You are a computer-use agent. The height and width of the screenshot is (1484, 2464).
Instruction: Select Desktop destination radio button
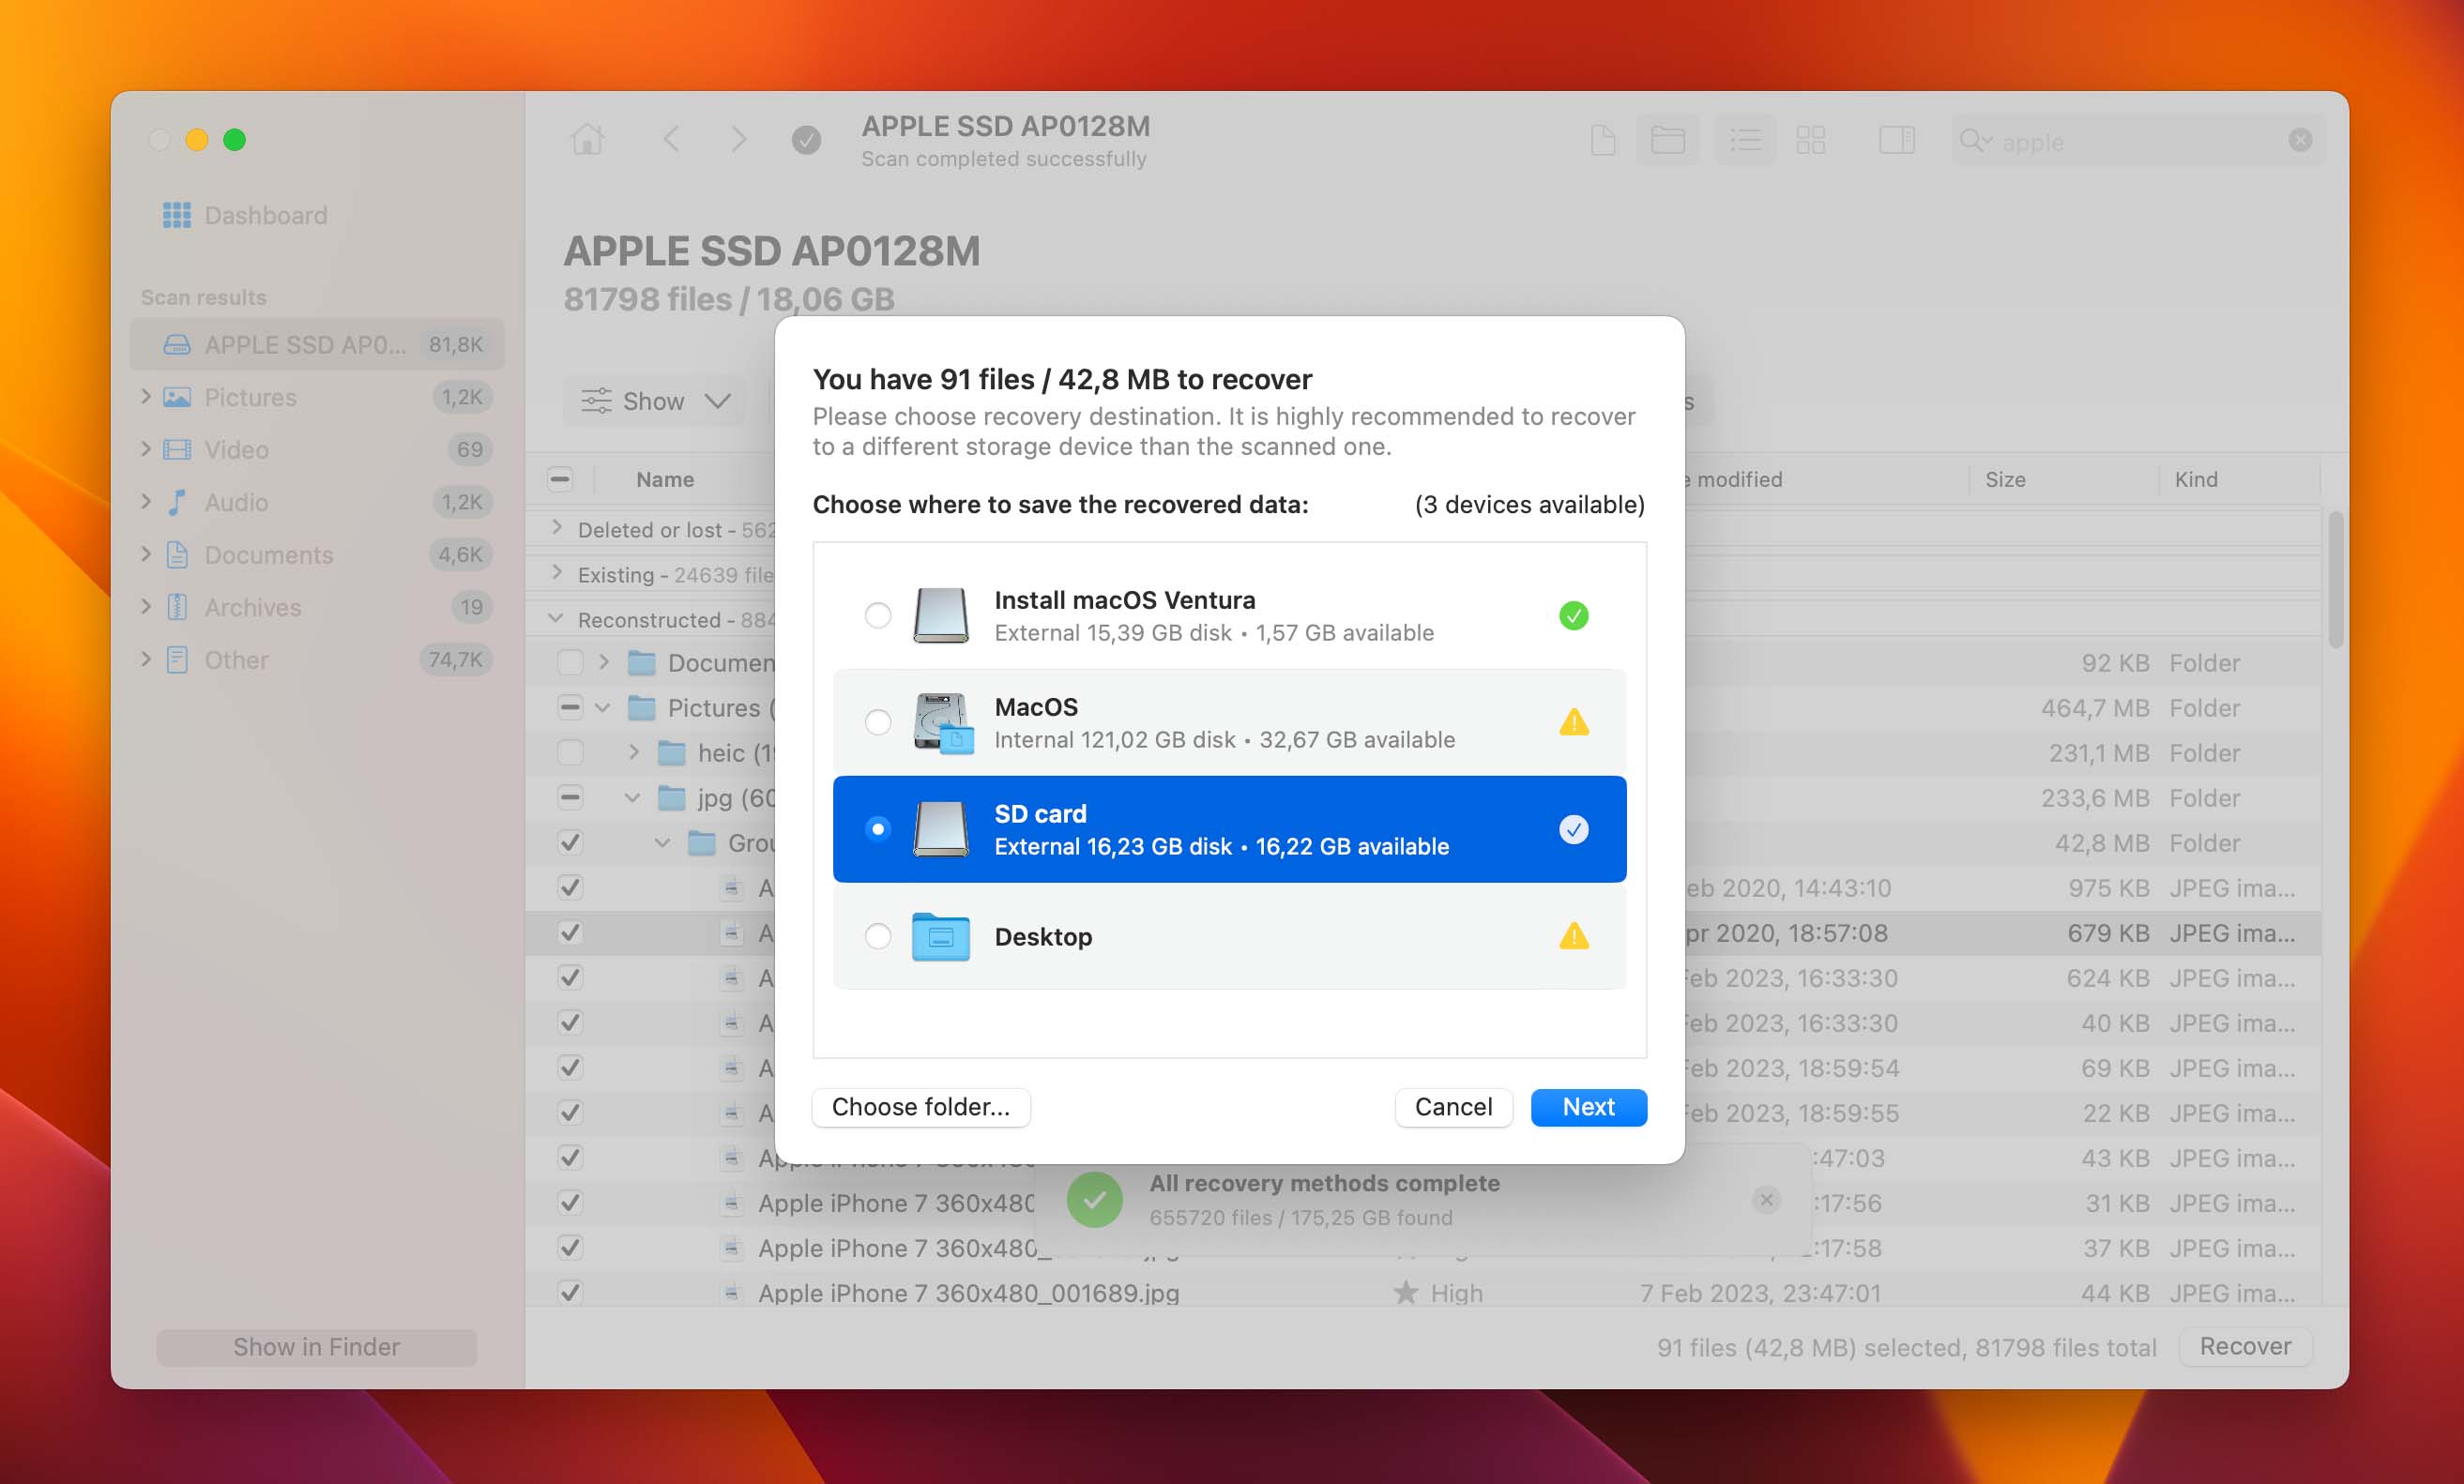[877, 936]
